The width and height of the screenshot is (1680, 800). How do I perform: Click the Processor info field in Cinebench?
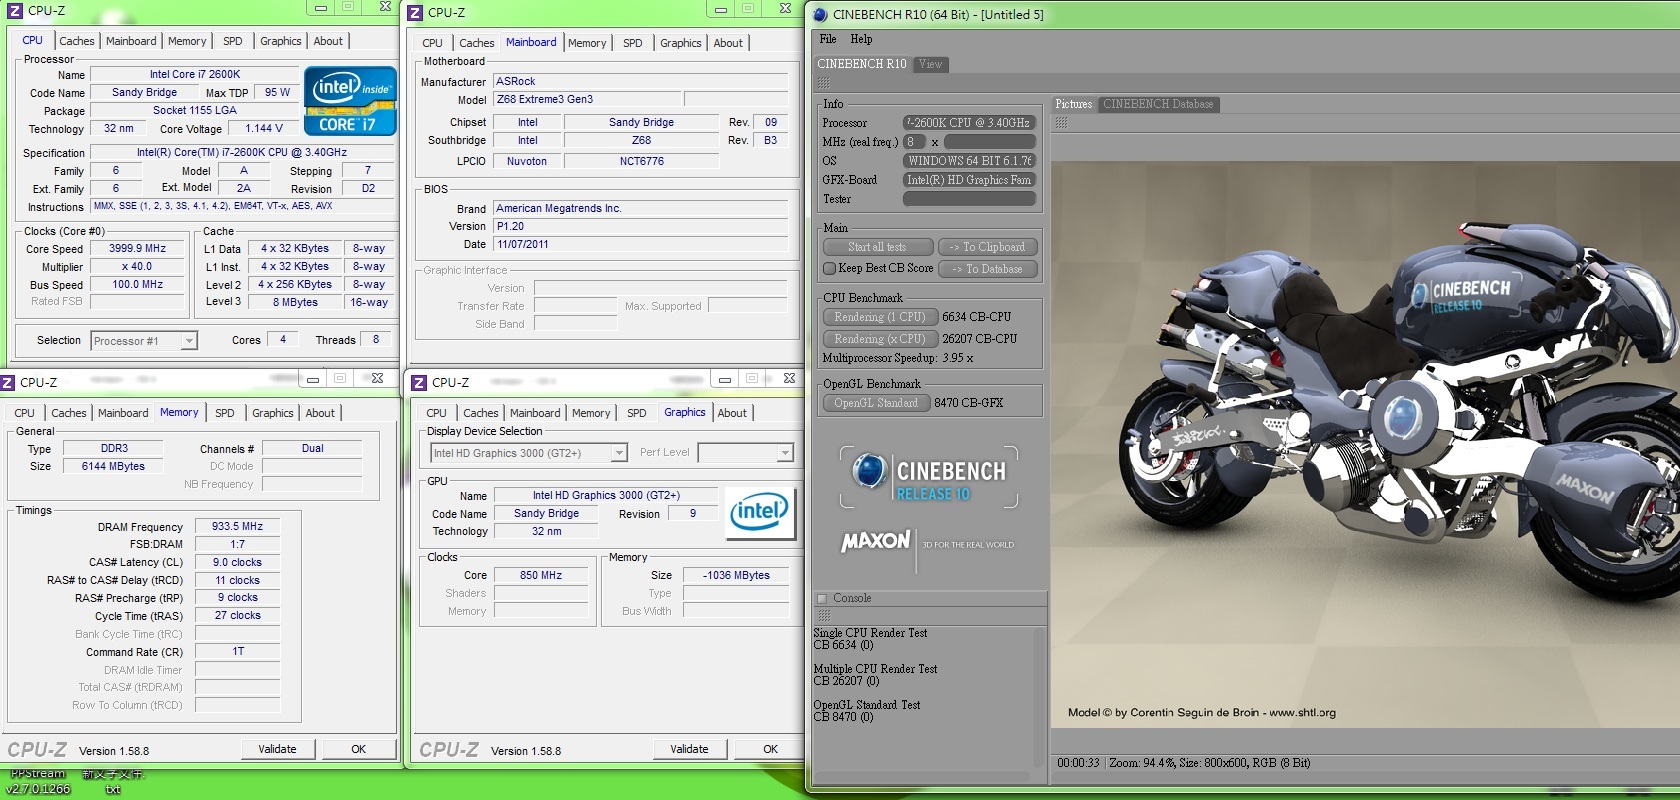coord(969,123)
